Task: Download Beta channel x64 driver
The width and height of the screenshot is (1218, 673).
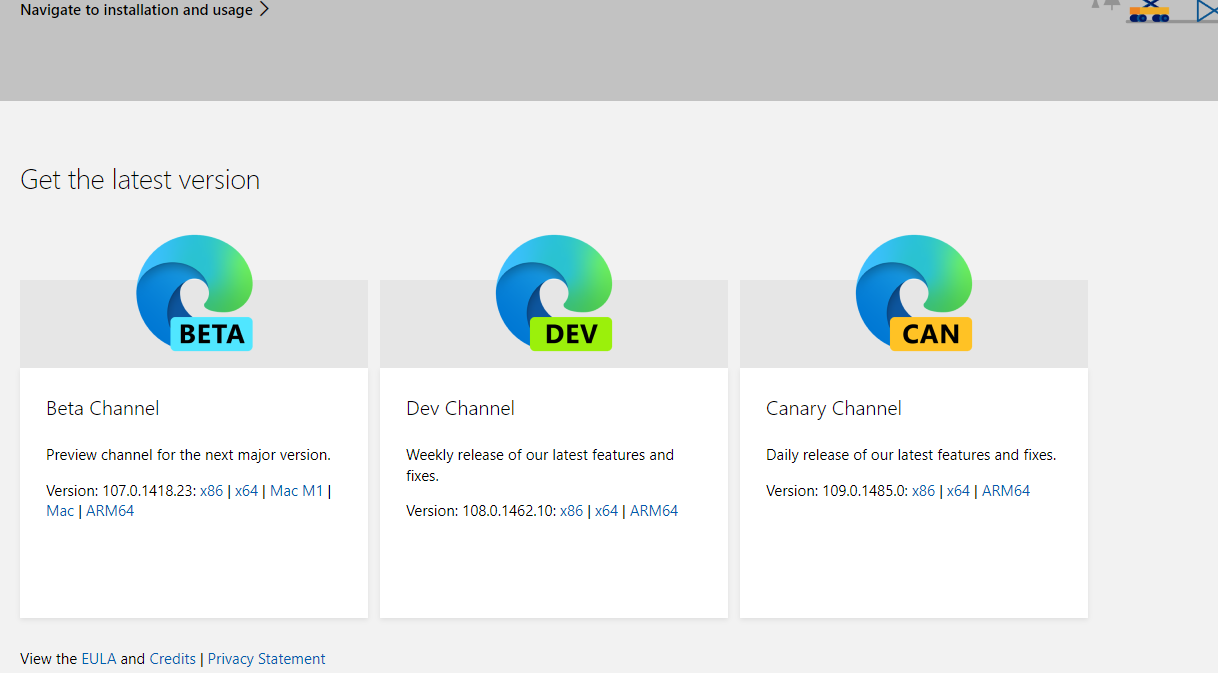Action: click(x=247, y=491)
